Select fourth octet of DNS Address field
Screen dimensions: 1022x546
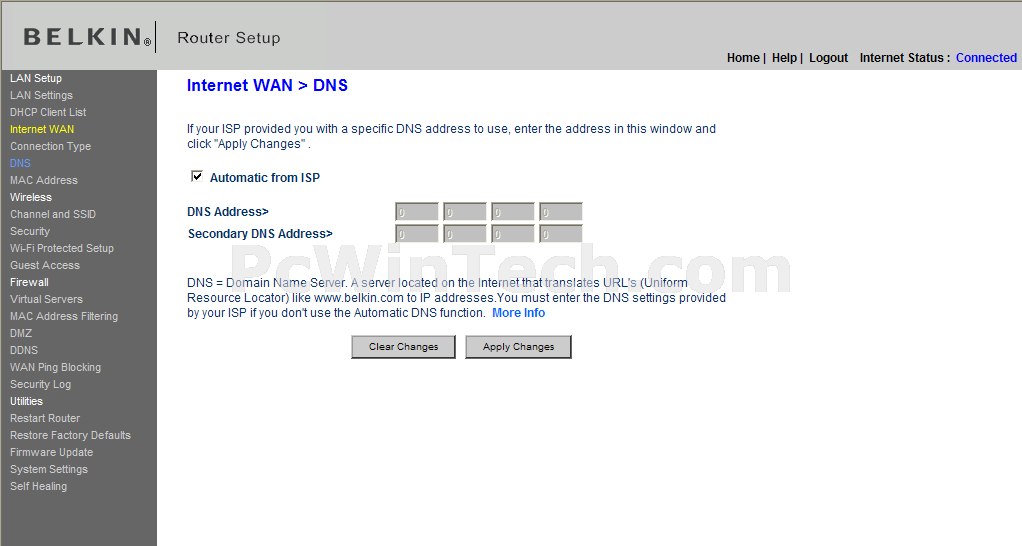561,212
